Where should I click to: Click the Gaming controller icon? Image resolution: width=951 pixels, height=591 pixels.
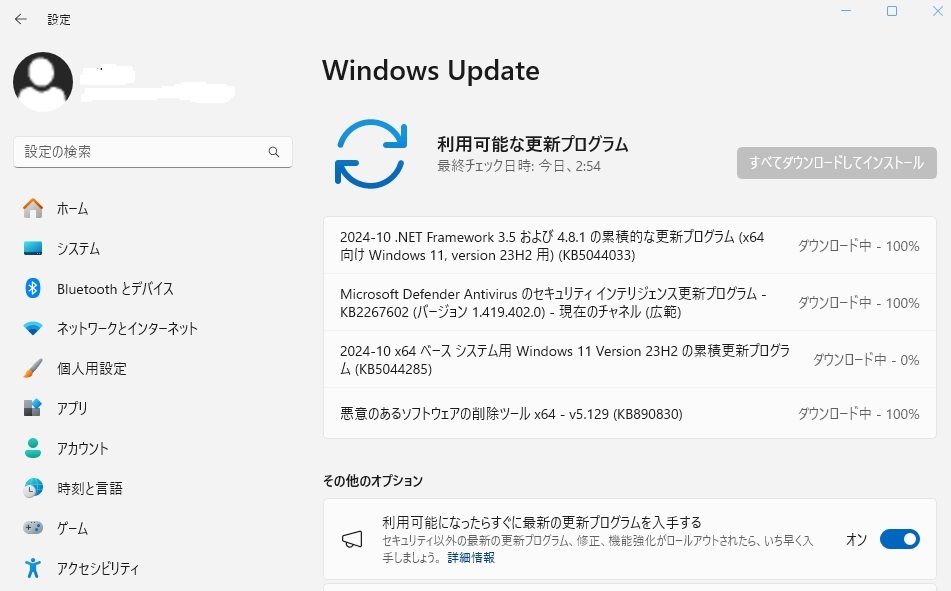(x=33, y=528)
